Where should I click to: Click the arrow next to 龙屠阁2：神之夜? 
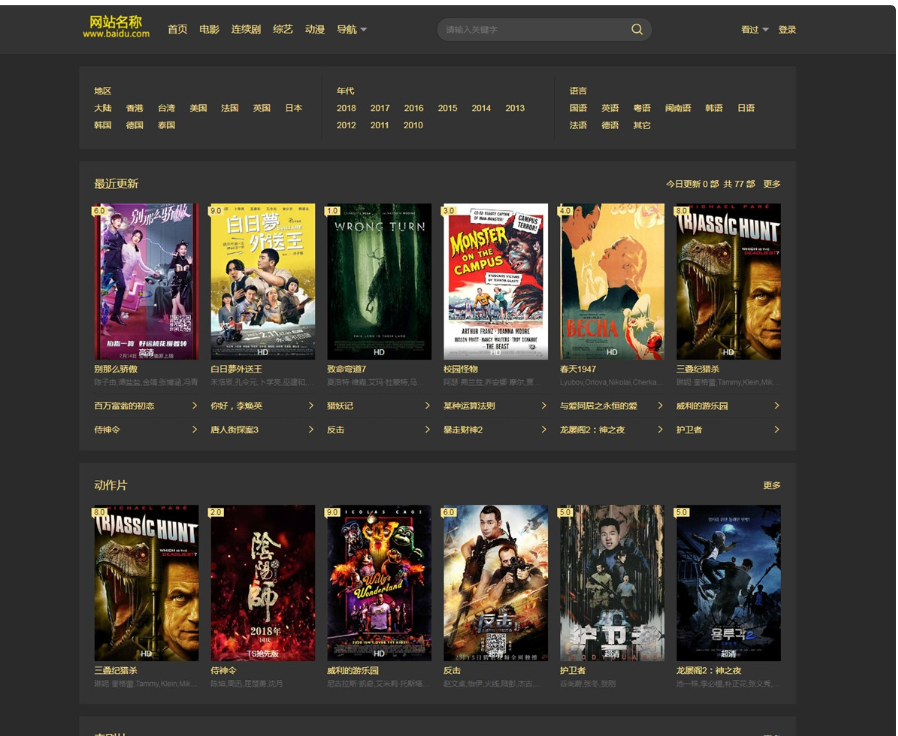pos(660,430)
